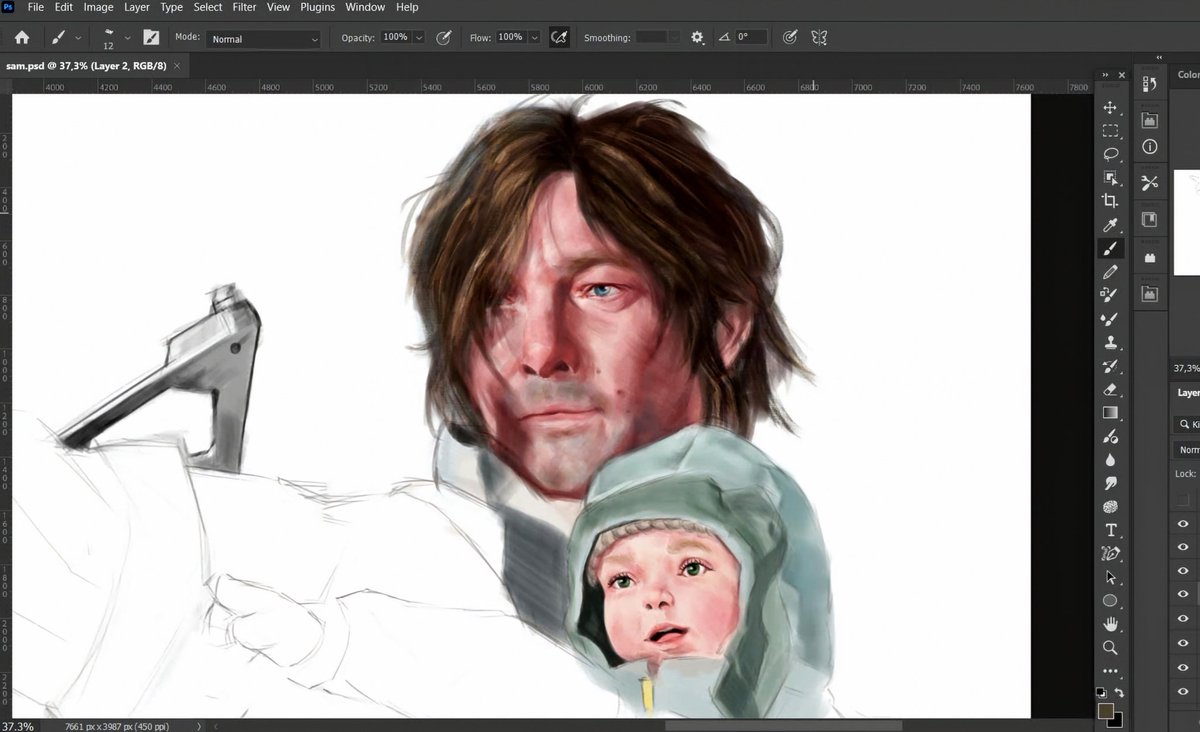Expand the status bar info arrow
Screen dimensions: 1200x732
199,726
